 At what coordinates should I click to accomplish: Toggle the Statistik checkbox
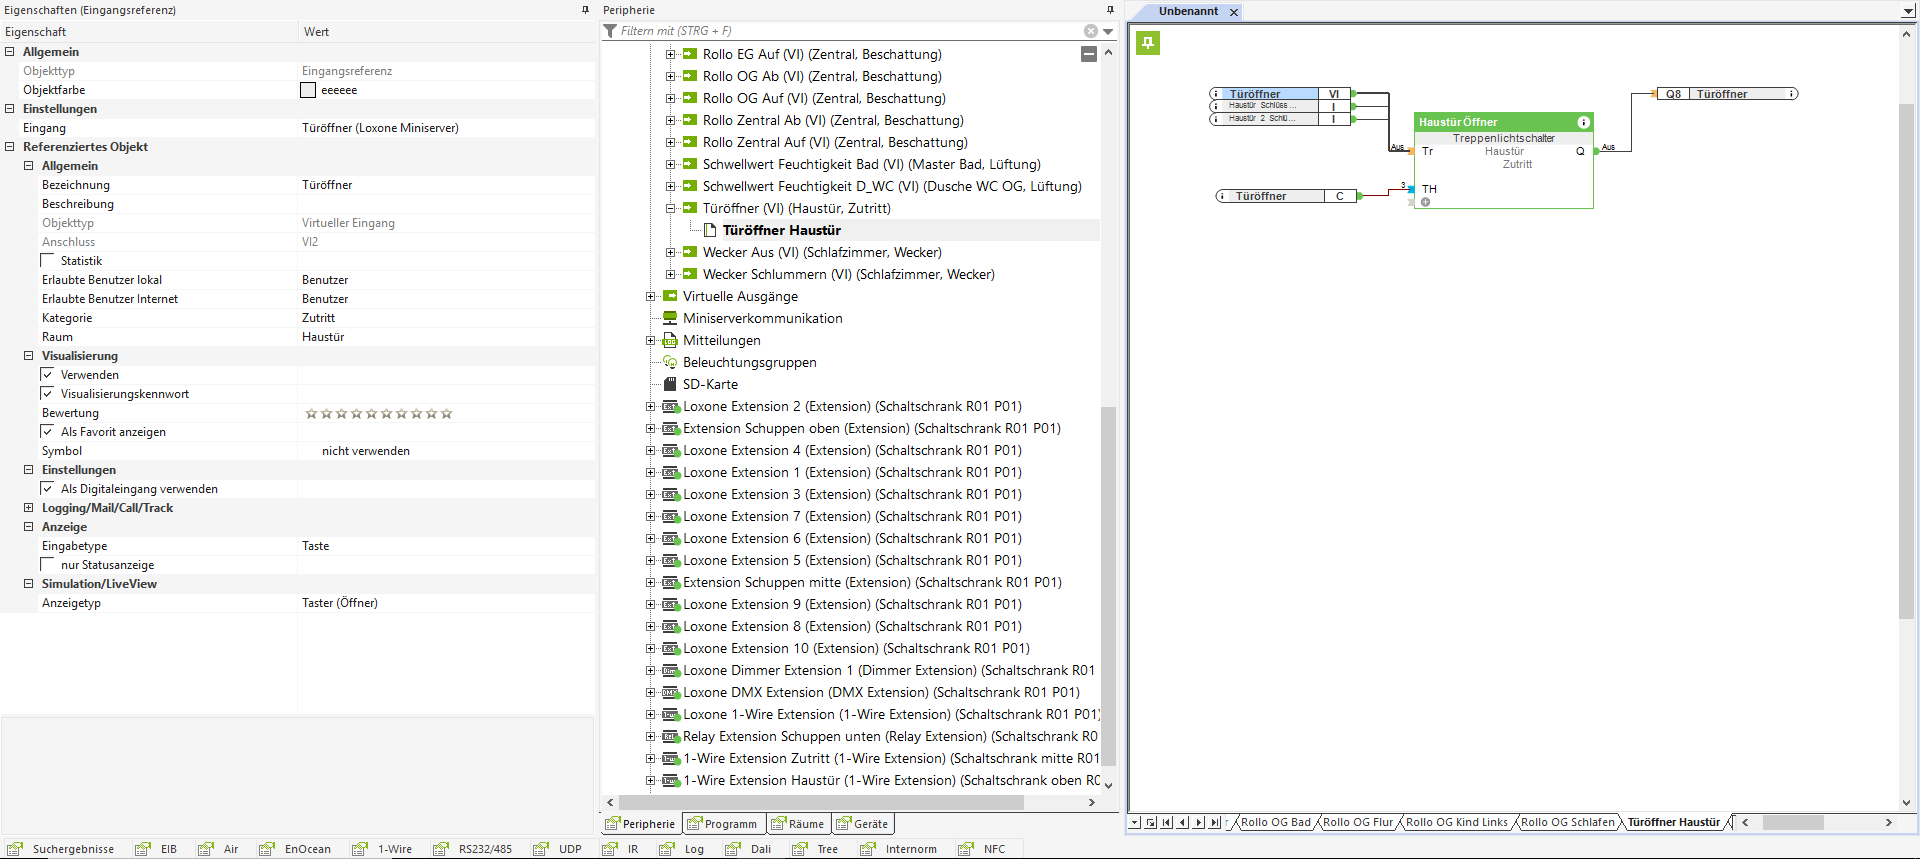coord(48,261)
